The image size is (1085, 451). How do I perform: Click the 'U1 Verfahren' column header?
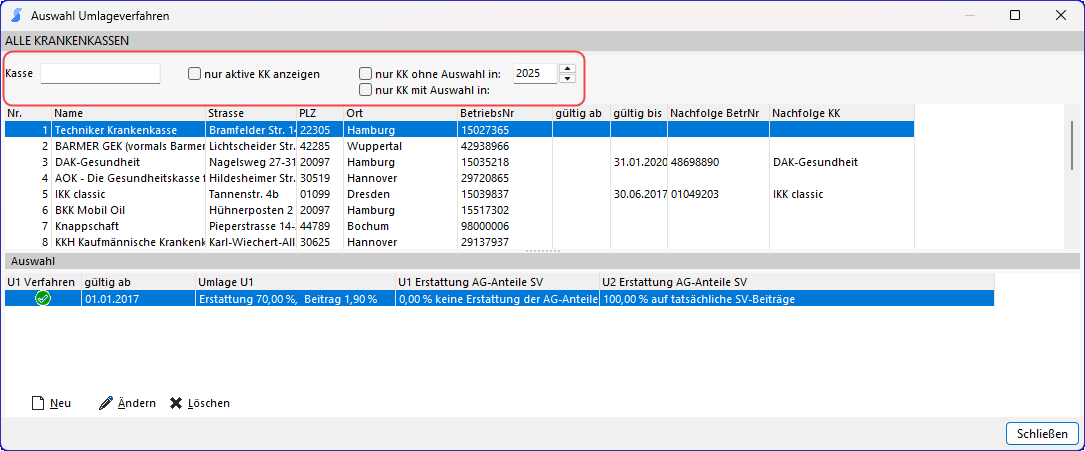point(43,282)
